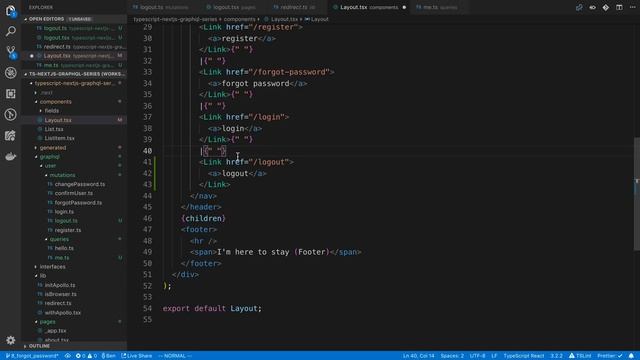Screen dimensions: 640x360
Task: Change the LF end of line sequence
Action: tap(494, 356)
